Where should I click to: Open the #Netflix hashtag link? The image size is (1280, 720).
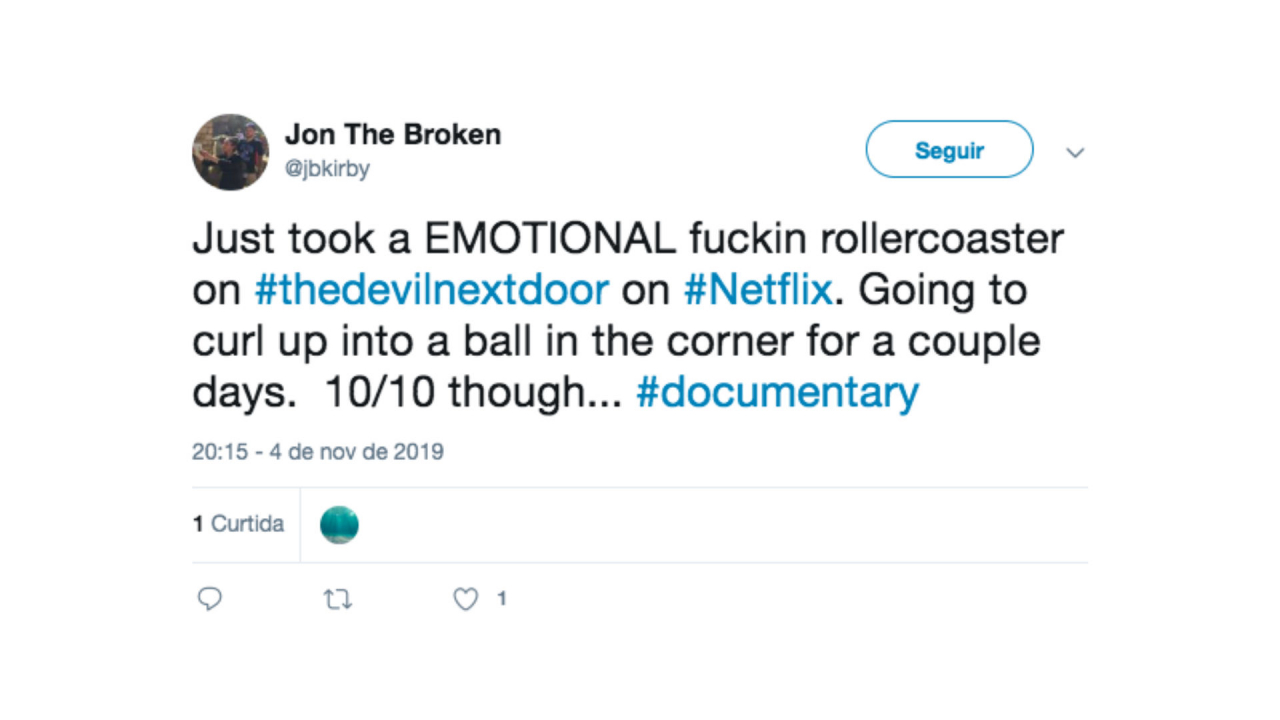758,290
